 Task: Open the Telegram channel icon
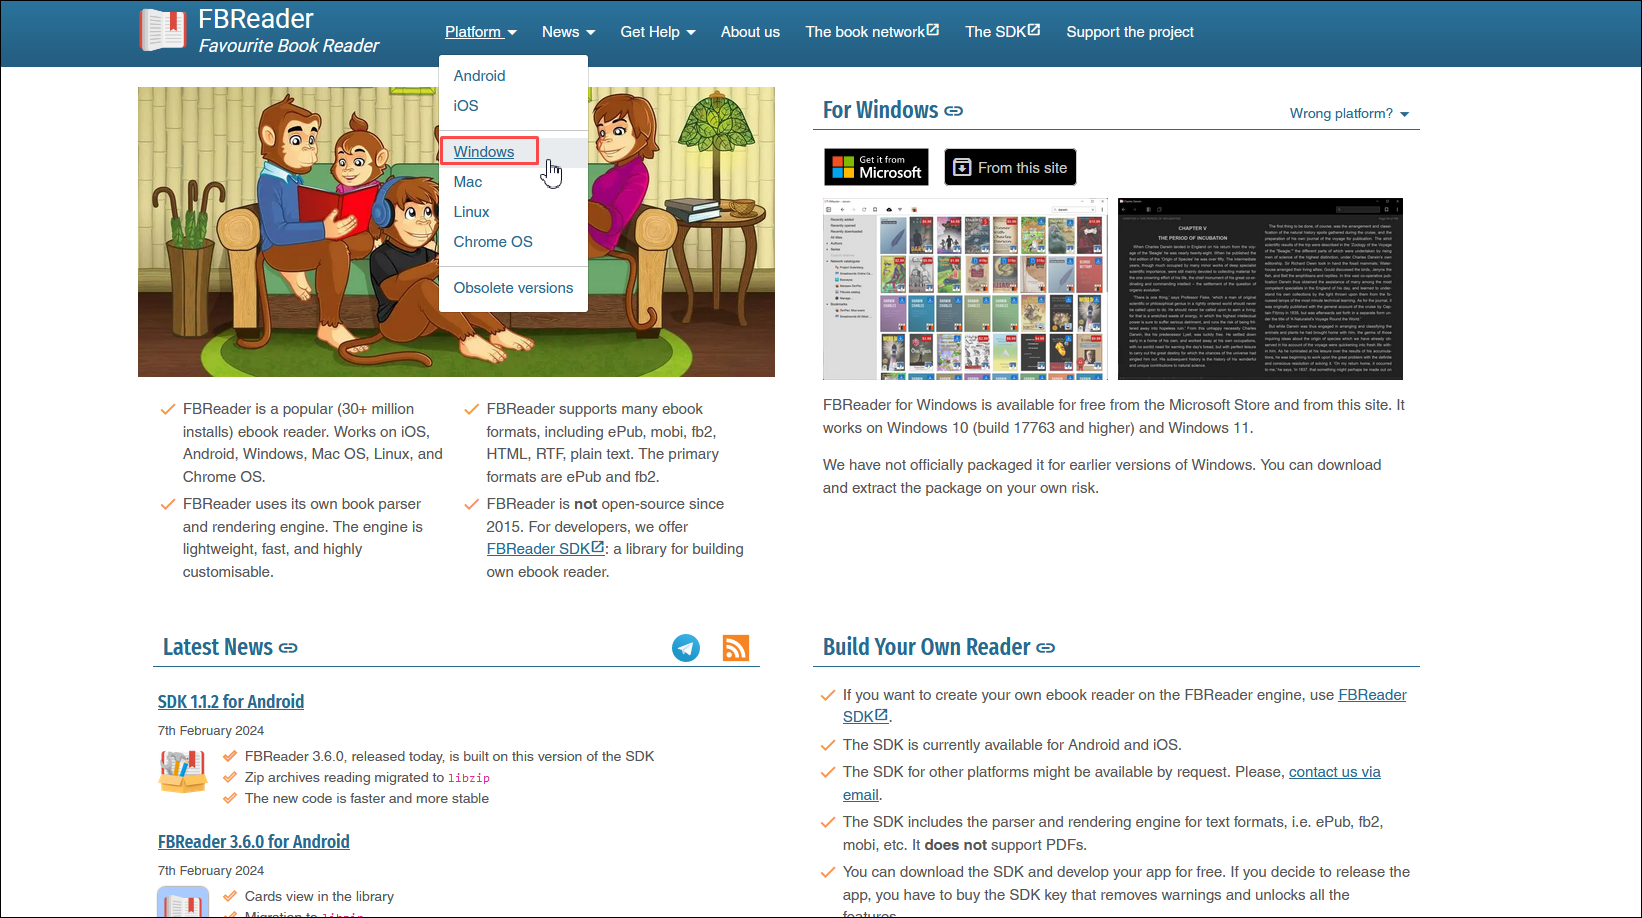coord(686,648)
